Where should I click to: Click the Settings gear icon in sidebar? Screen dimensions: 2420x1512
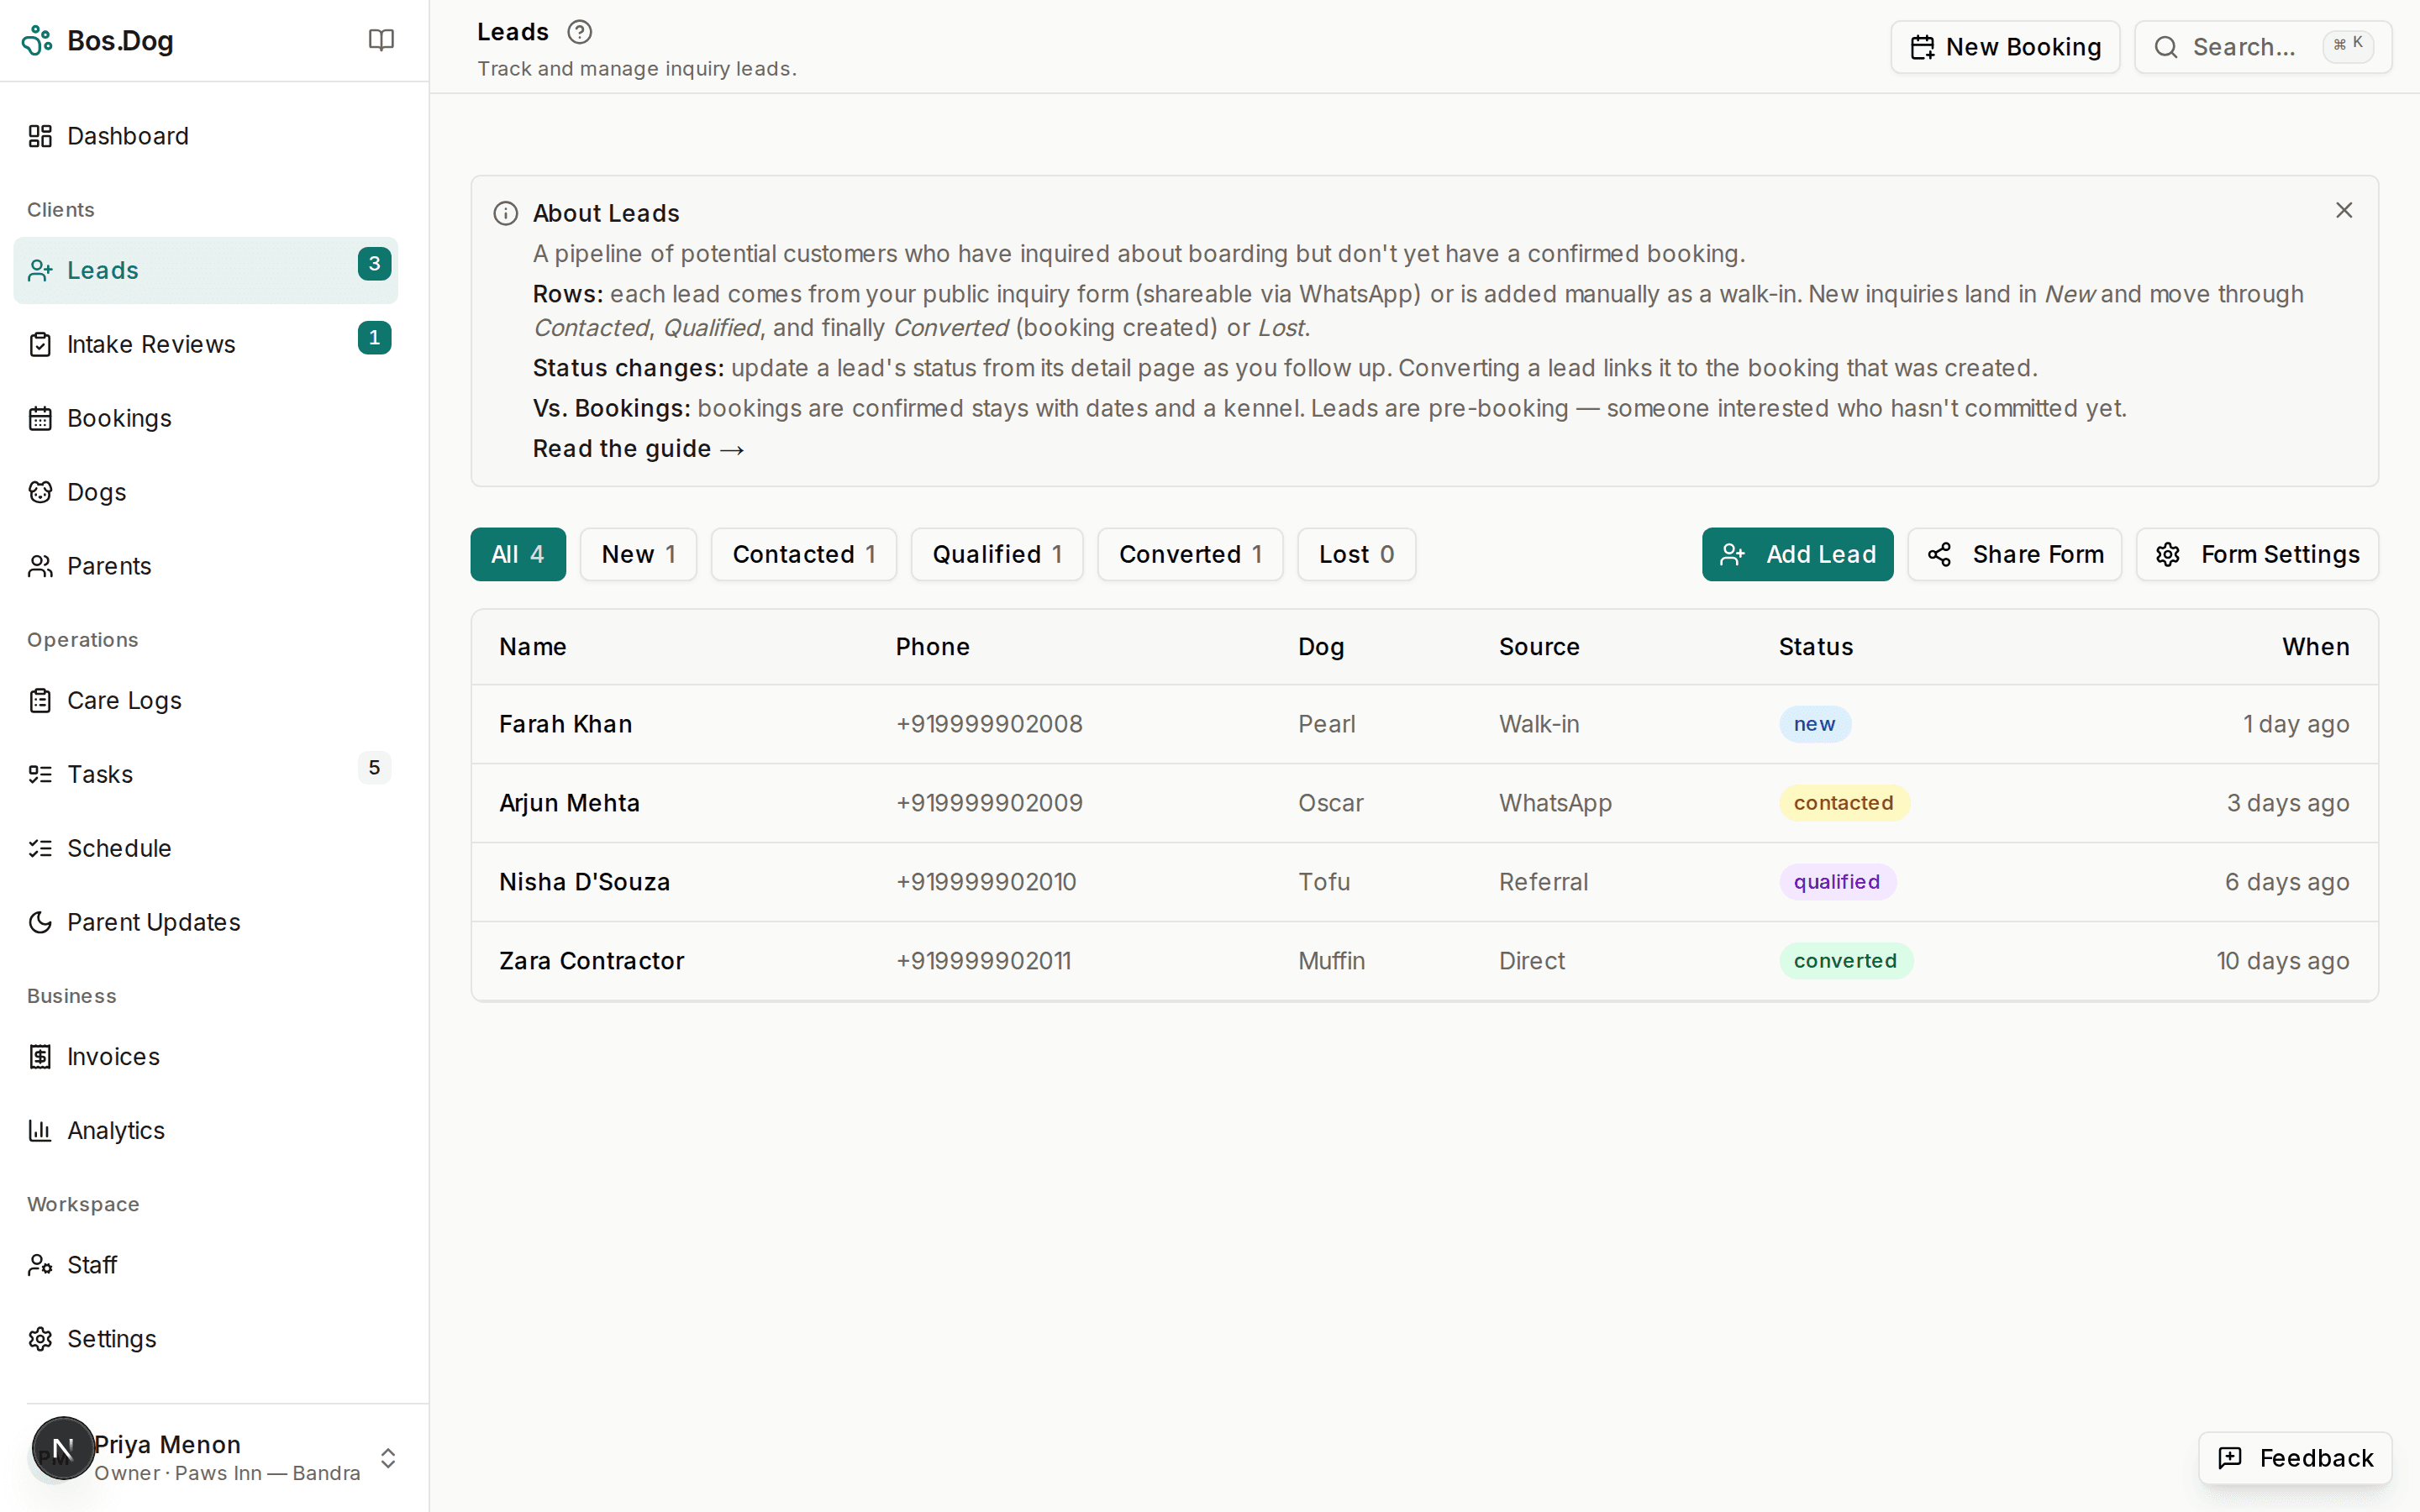(40, 1339)
